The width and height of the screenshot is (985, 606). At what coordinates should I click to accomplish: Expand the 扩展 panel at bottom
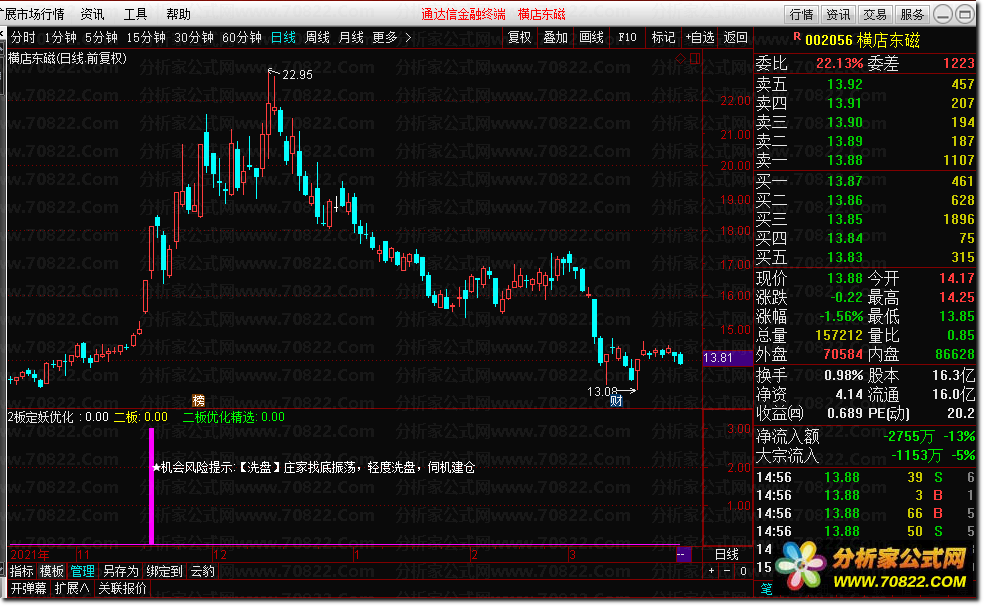tap(72, 588)
